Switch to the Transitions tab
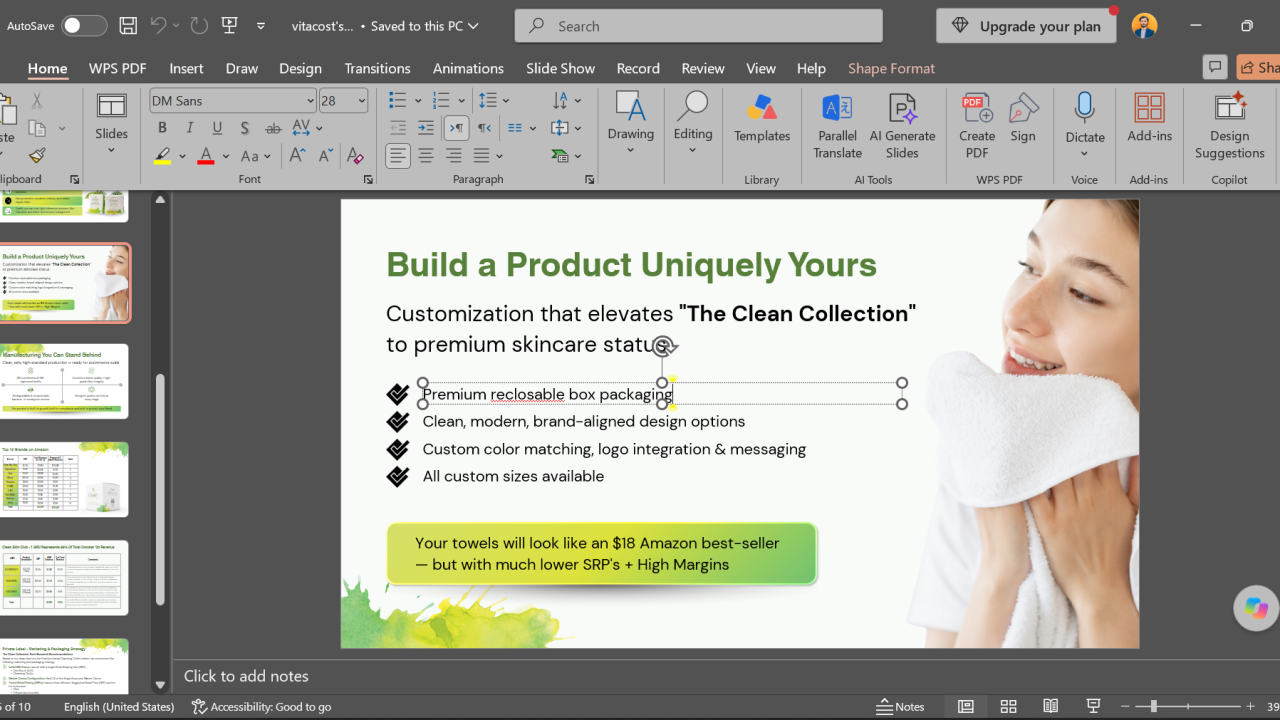The height and width of the screenshot is (720, 1280). [377, 68]
